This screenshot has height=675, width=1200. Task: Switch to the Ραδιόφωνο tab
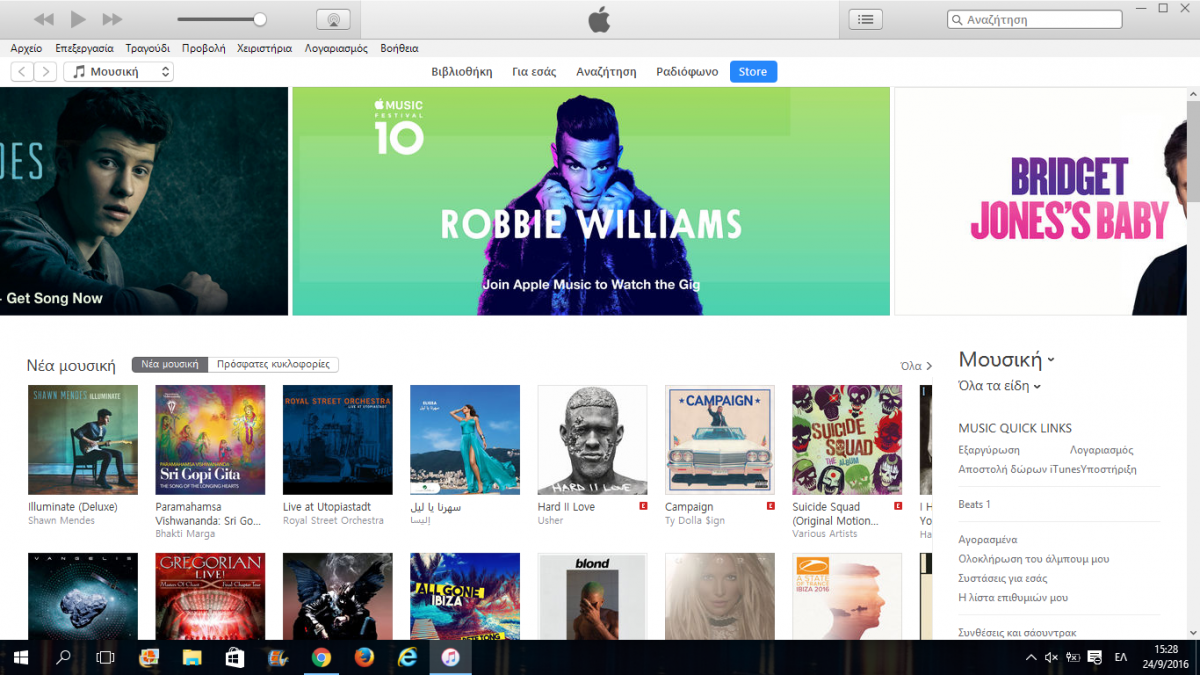tap(687, 72)
